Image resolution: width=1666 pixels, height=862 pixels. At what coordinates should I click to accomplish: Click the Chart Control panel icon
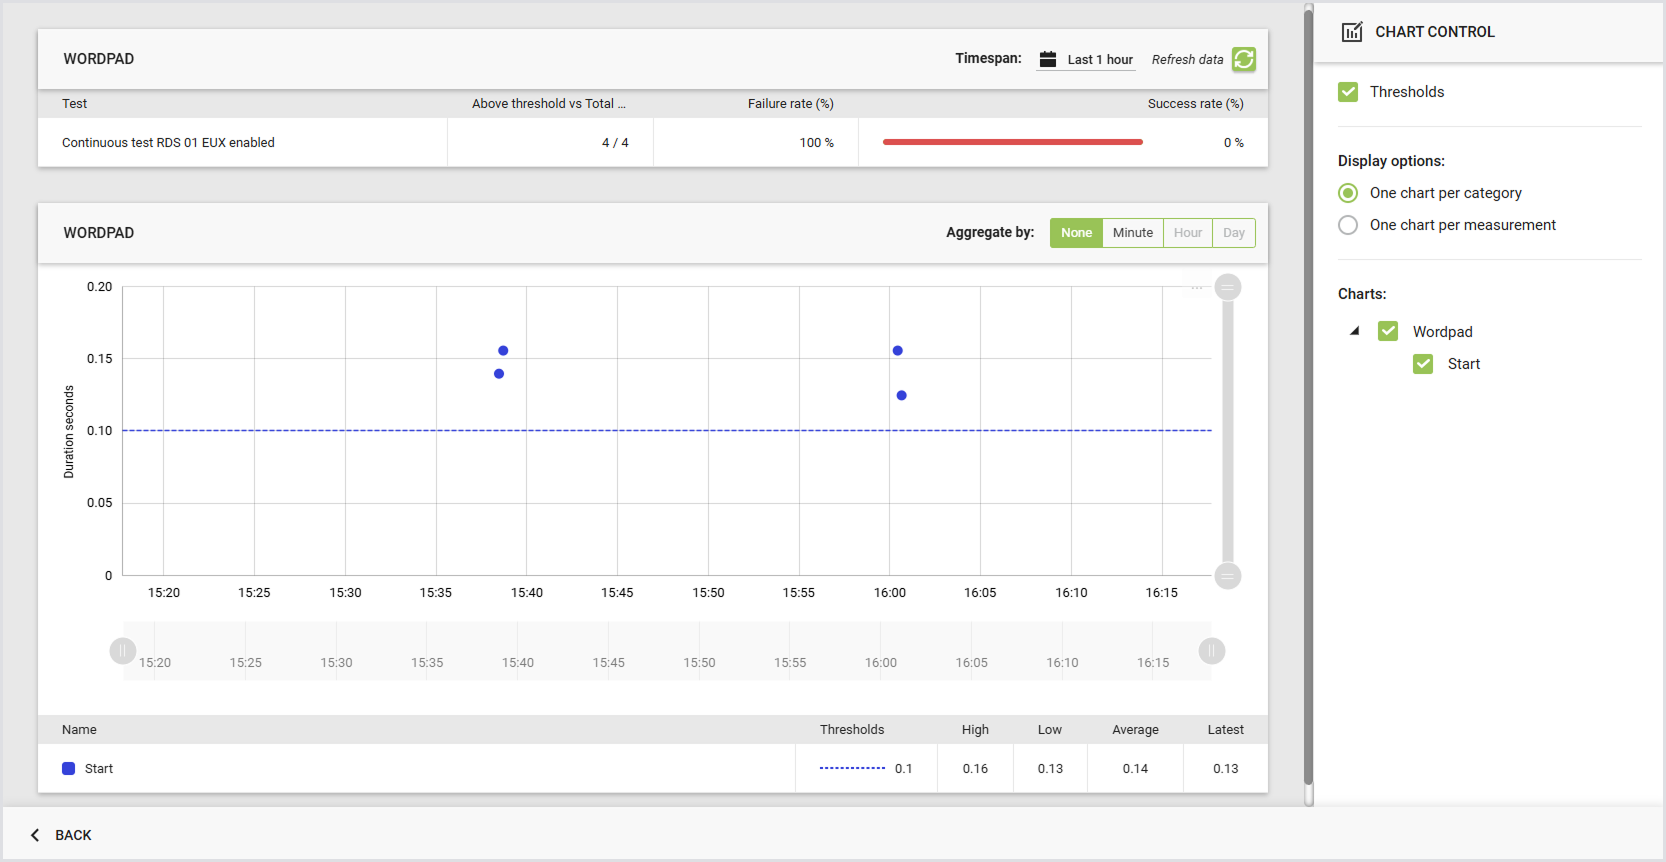pos(1352,32)
